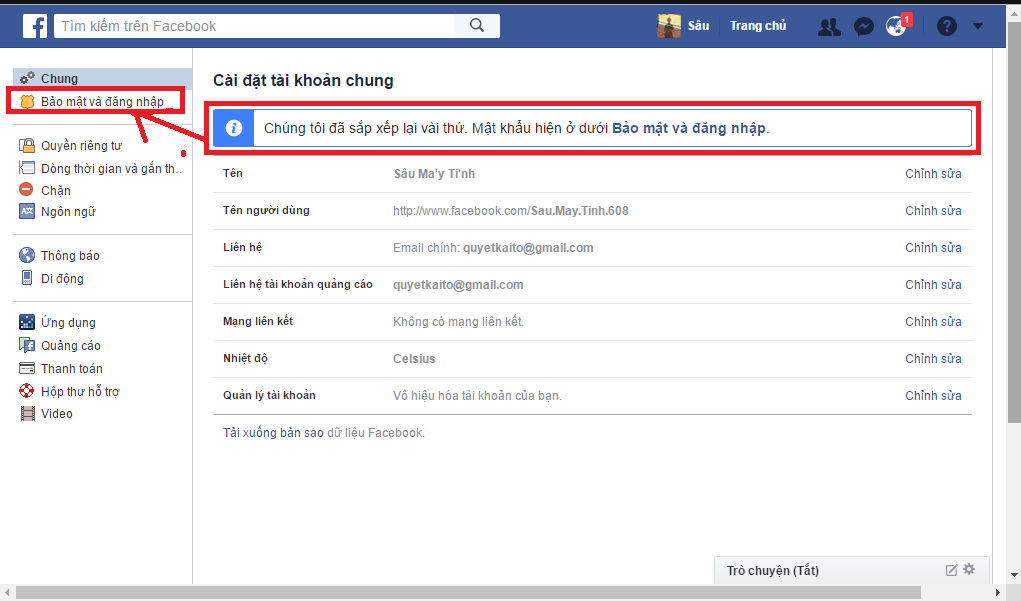
Task: Click the Video film icon
Action: coord(27,413)
